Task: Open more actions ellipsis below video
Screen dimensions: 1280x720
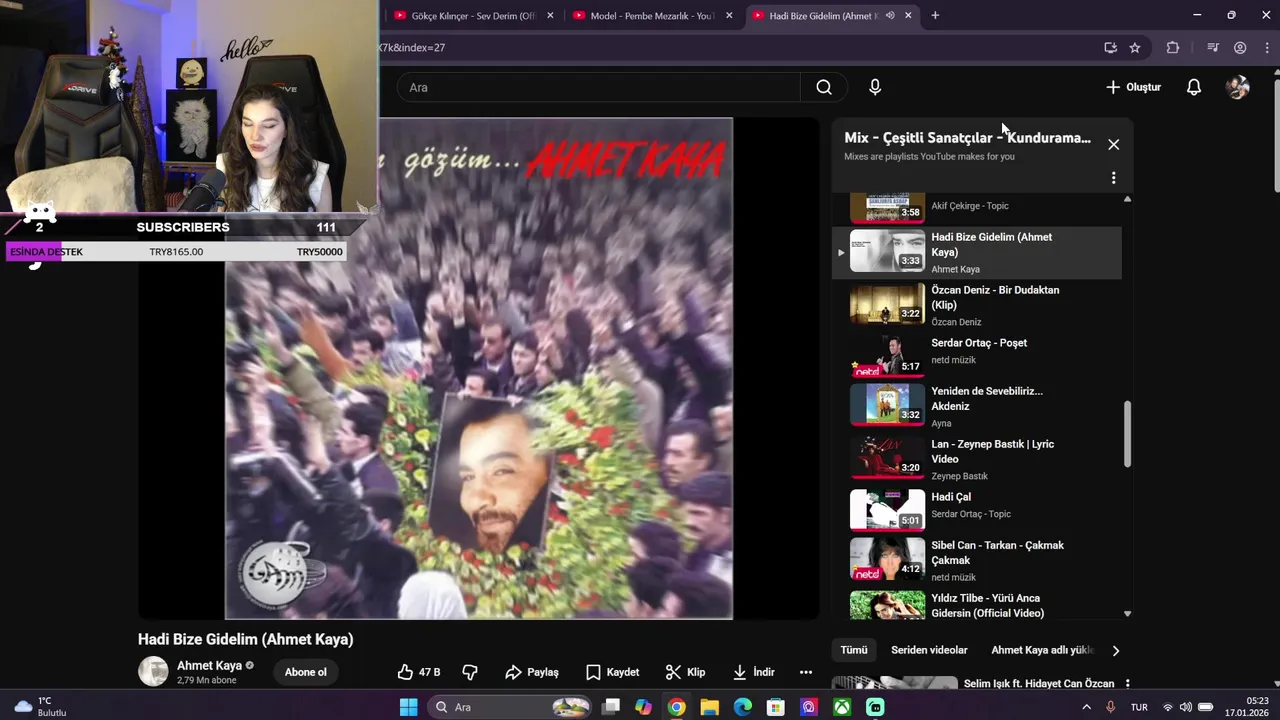Action: [x=806, y=672]
